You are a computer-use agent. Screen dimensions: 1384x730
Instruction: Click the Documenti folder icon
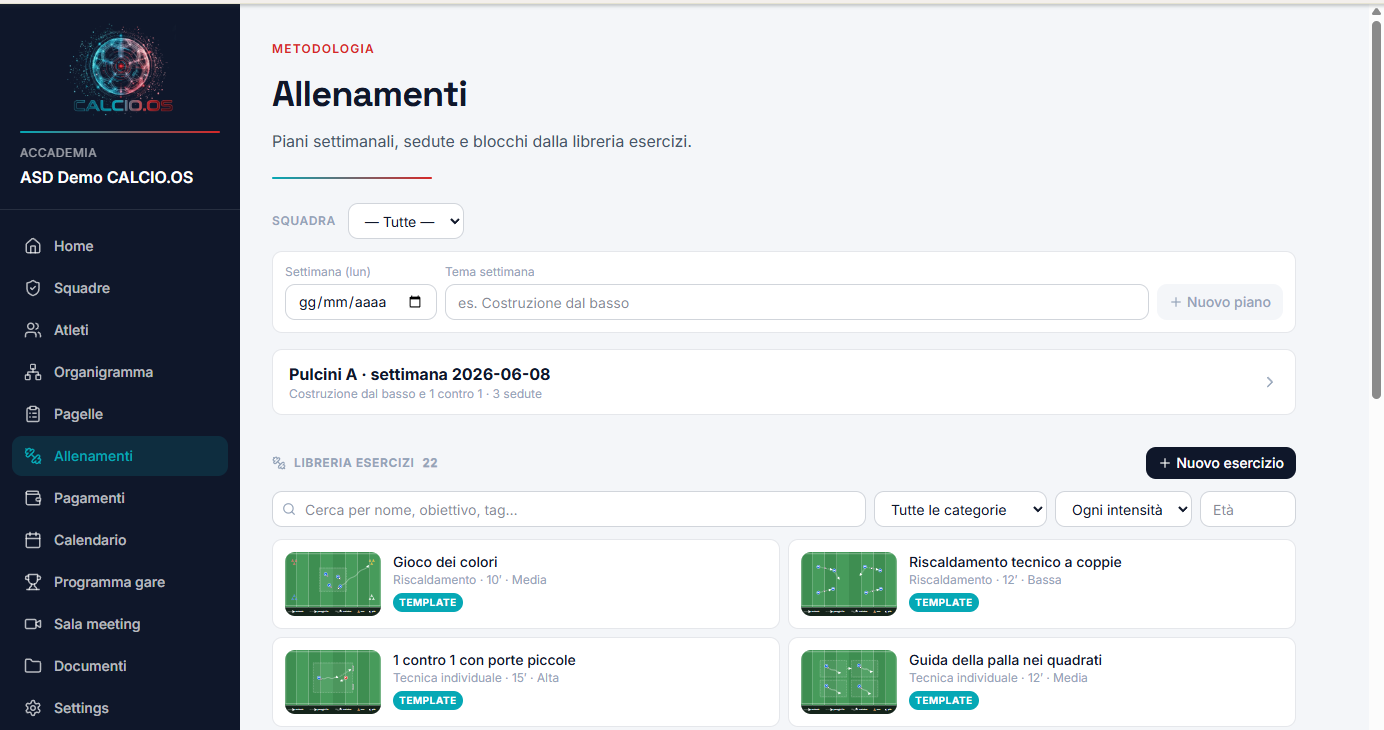[33, 666]
